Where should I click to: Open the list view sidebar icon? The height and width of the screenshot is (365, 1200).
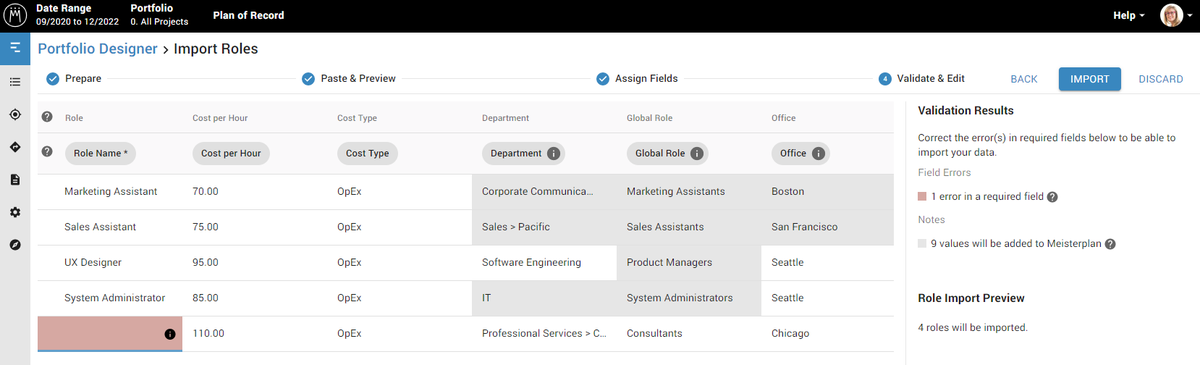coord(15,82)
